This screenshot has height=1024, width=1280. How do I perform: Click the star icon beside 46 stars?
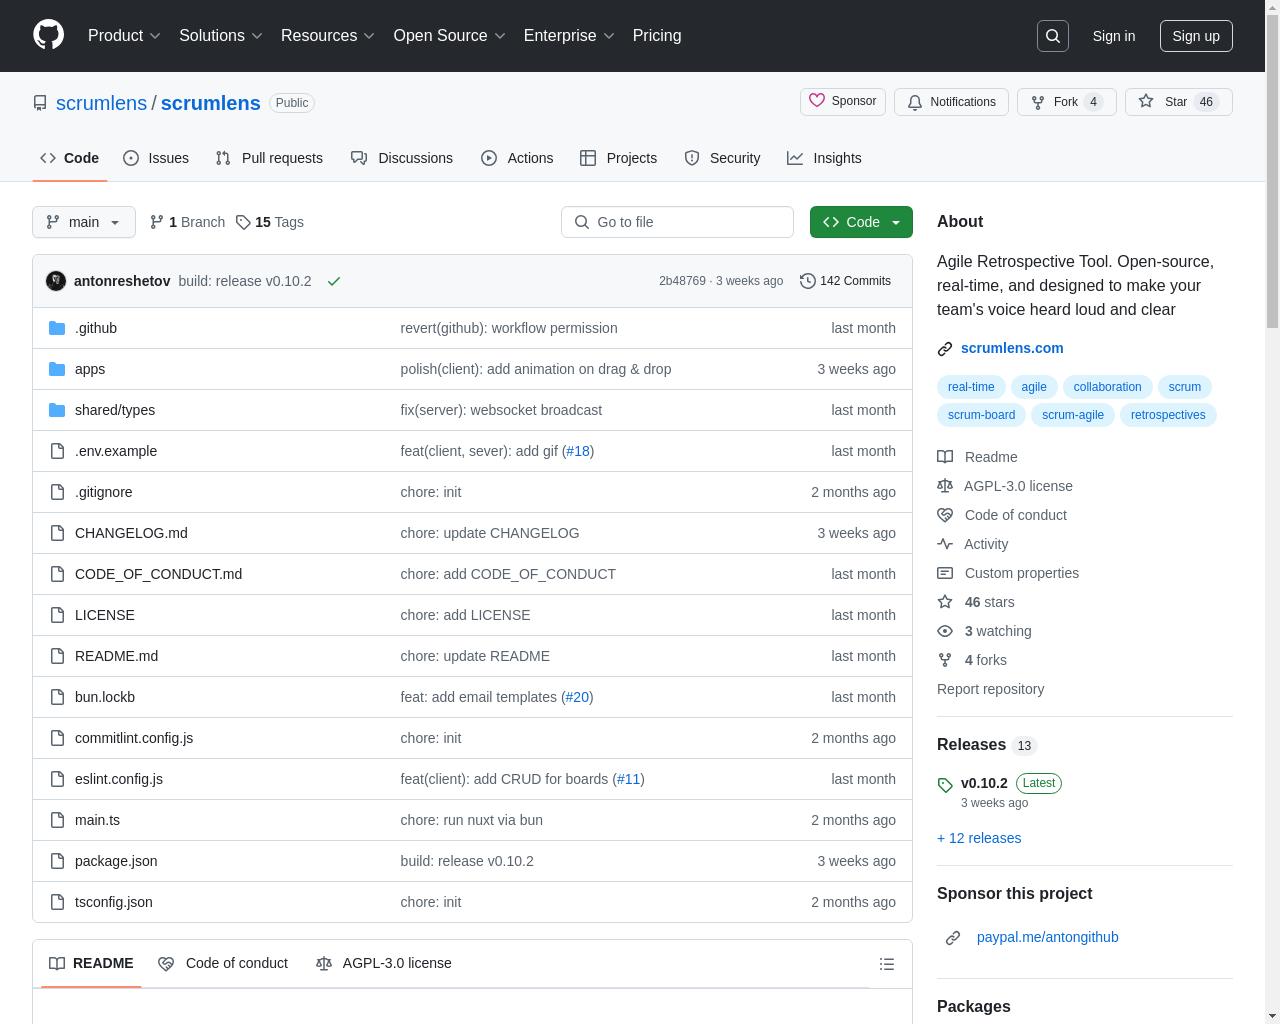click(945, 602)
